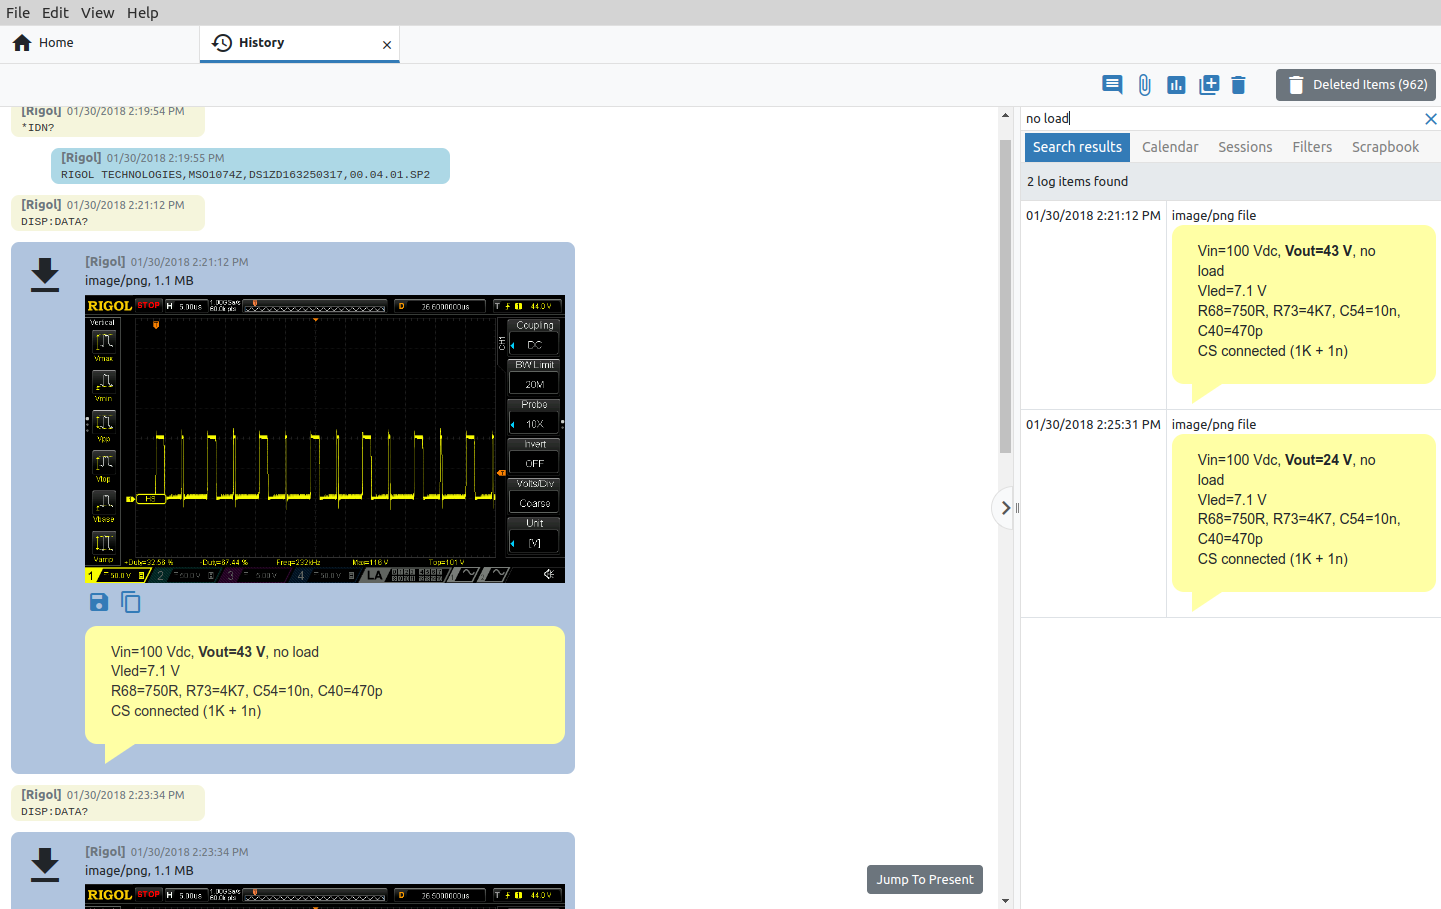Open the View menu
This screenshot has width=1441, height=909.
pos(97,13)
